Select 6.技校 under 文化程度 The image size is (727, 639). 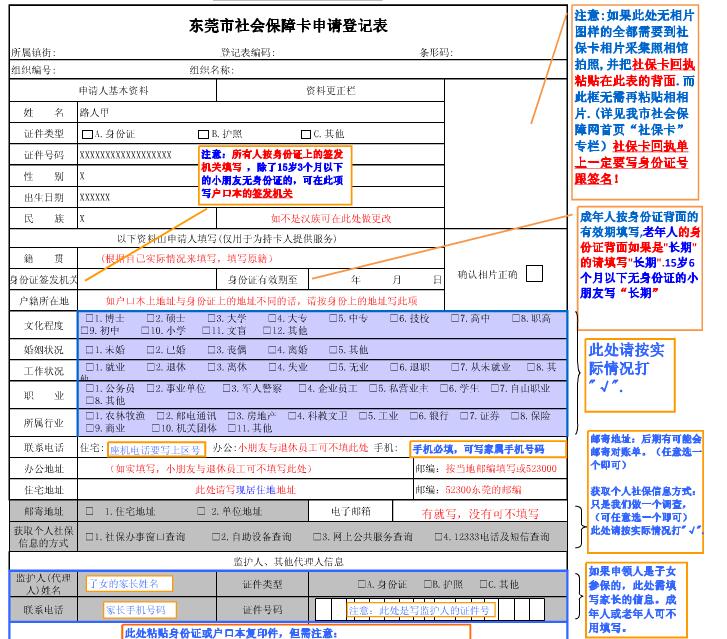394,318
